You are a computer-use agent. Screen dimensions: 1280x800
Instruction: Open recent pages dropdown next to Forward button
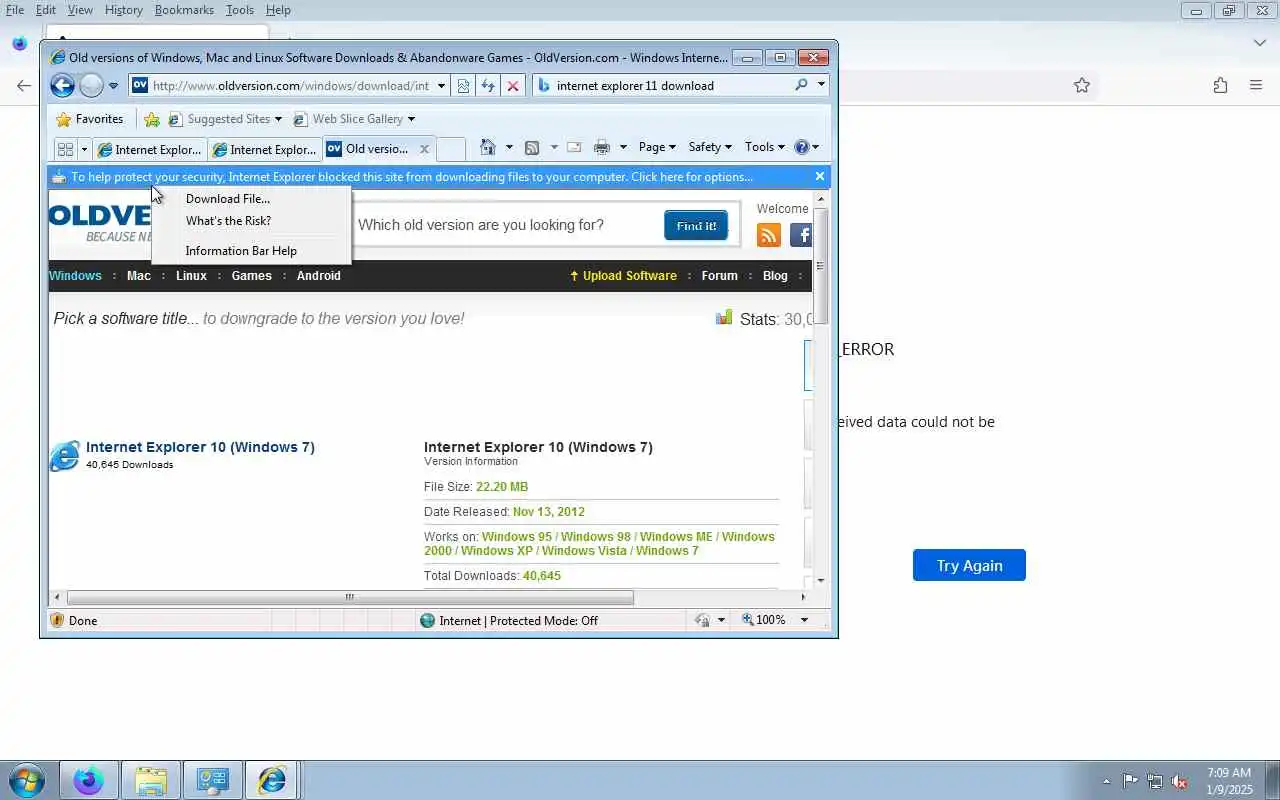[113, 86]
